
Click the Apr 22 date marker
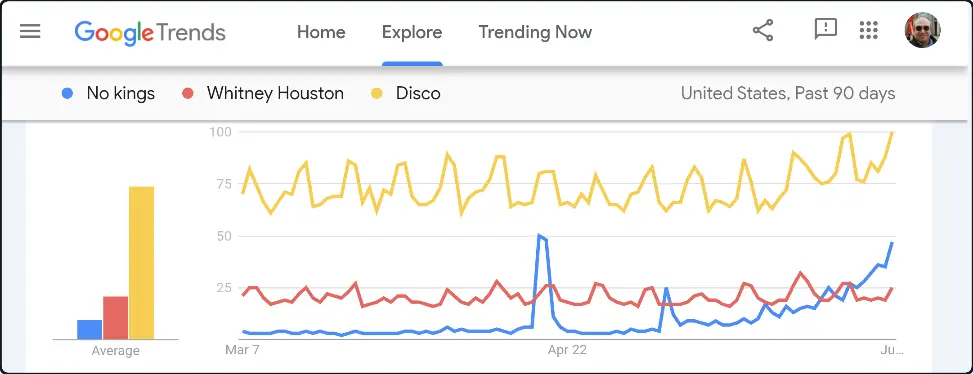[567, 350]
